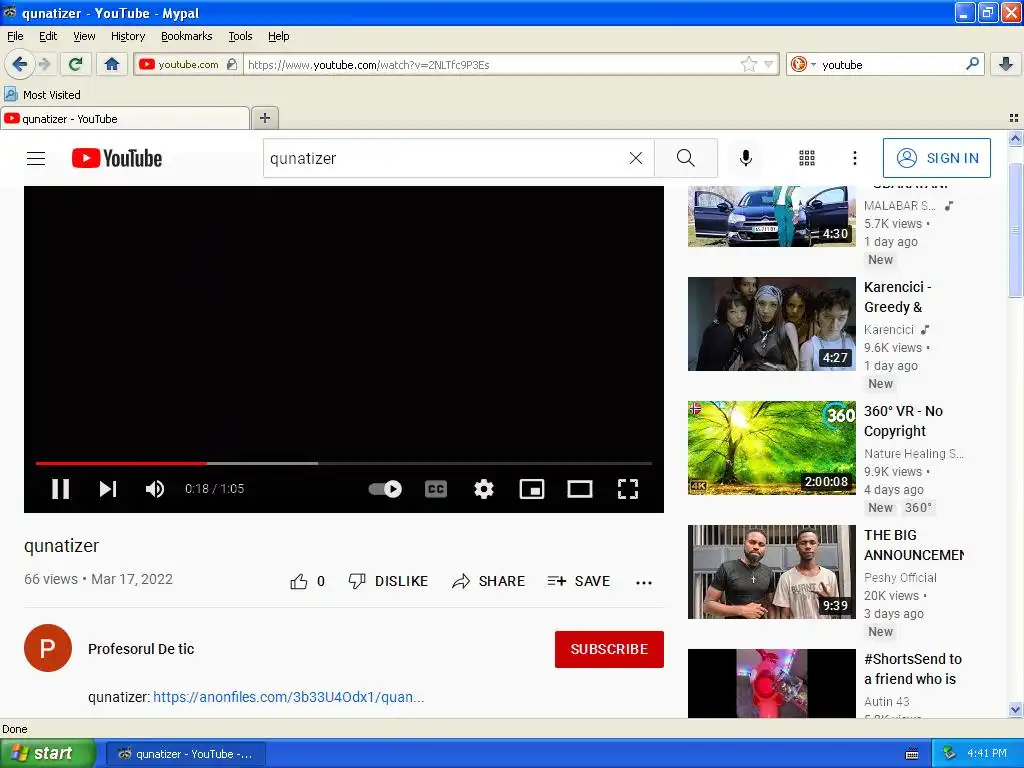This screenshot has height=768, width=1024.
Task: Share the video
Action: tap(488, 581)
